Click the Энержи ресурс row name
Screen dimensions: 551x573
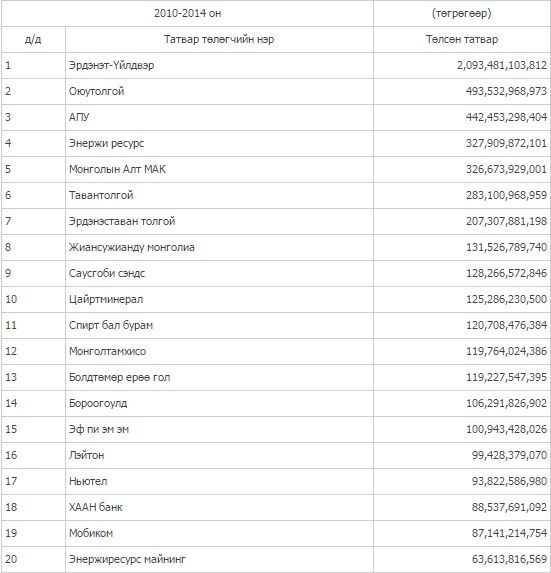coord(106,143)
